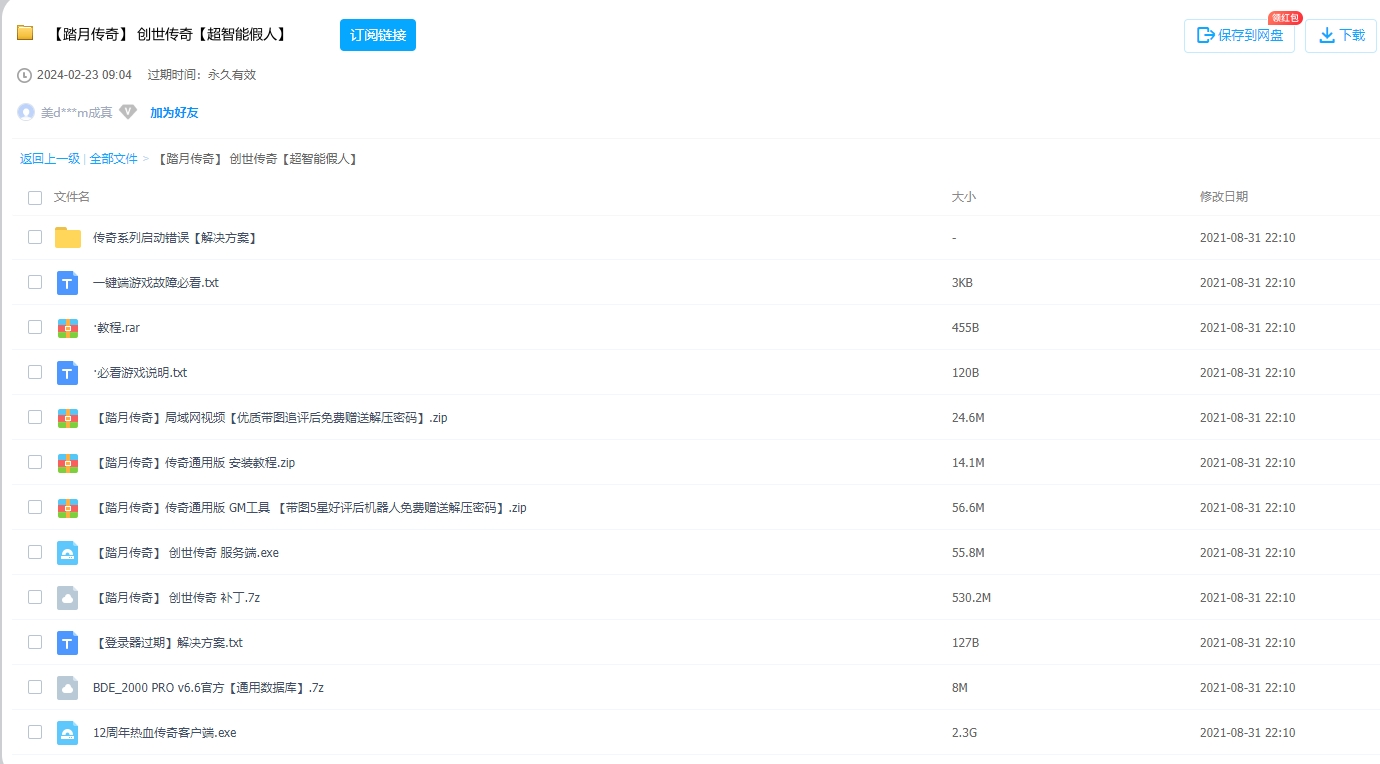This screenshot has width=1380, height=764.
Task: Click file name ·必看游戏说明.txt
Action: tap(140, 373)
